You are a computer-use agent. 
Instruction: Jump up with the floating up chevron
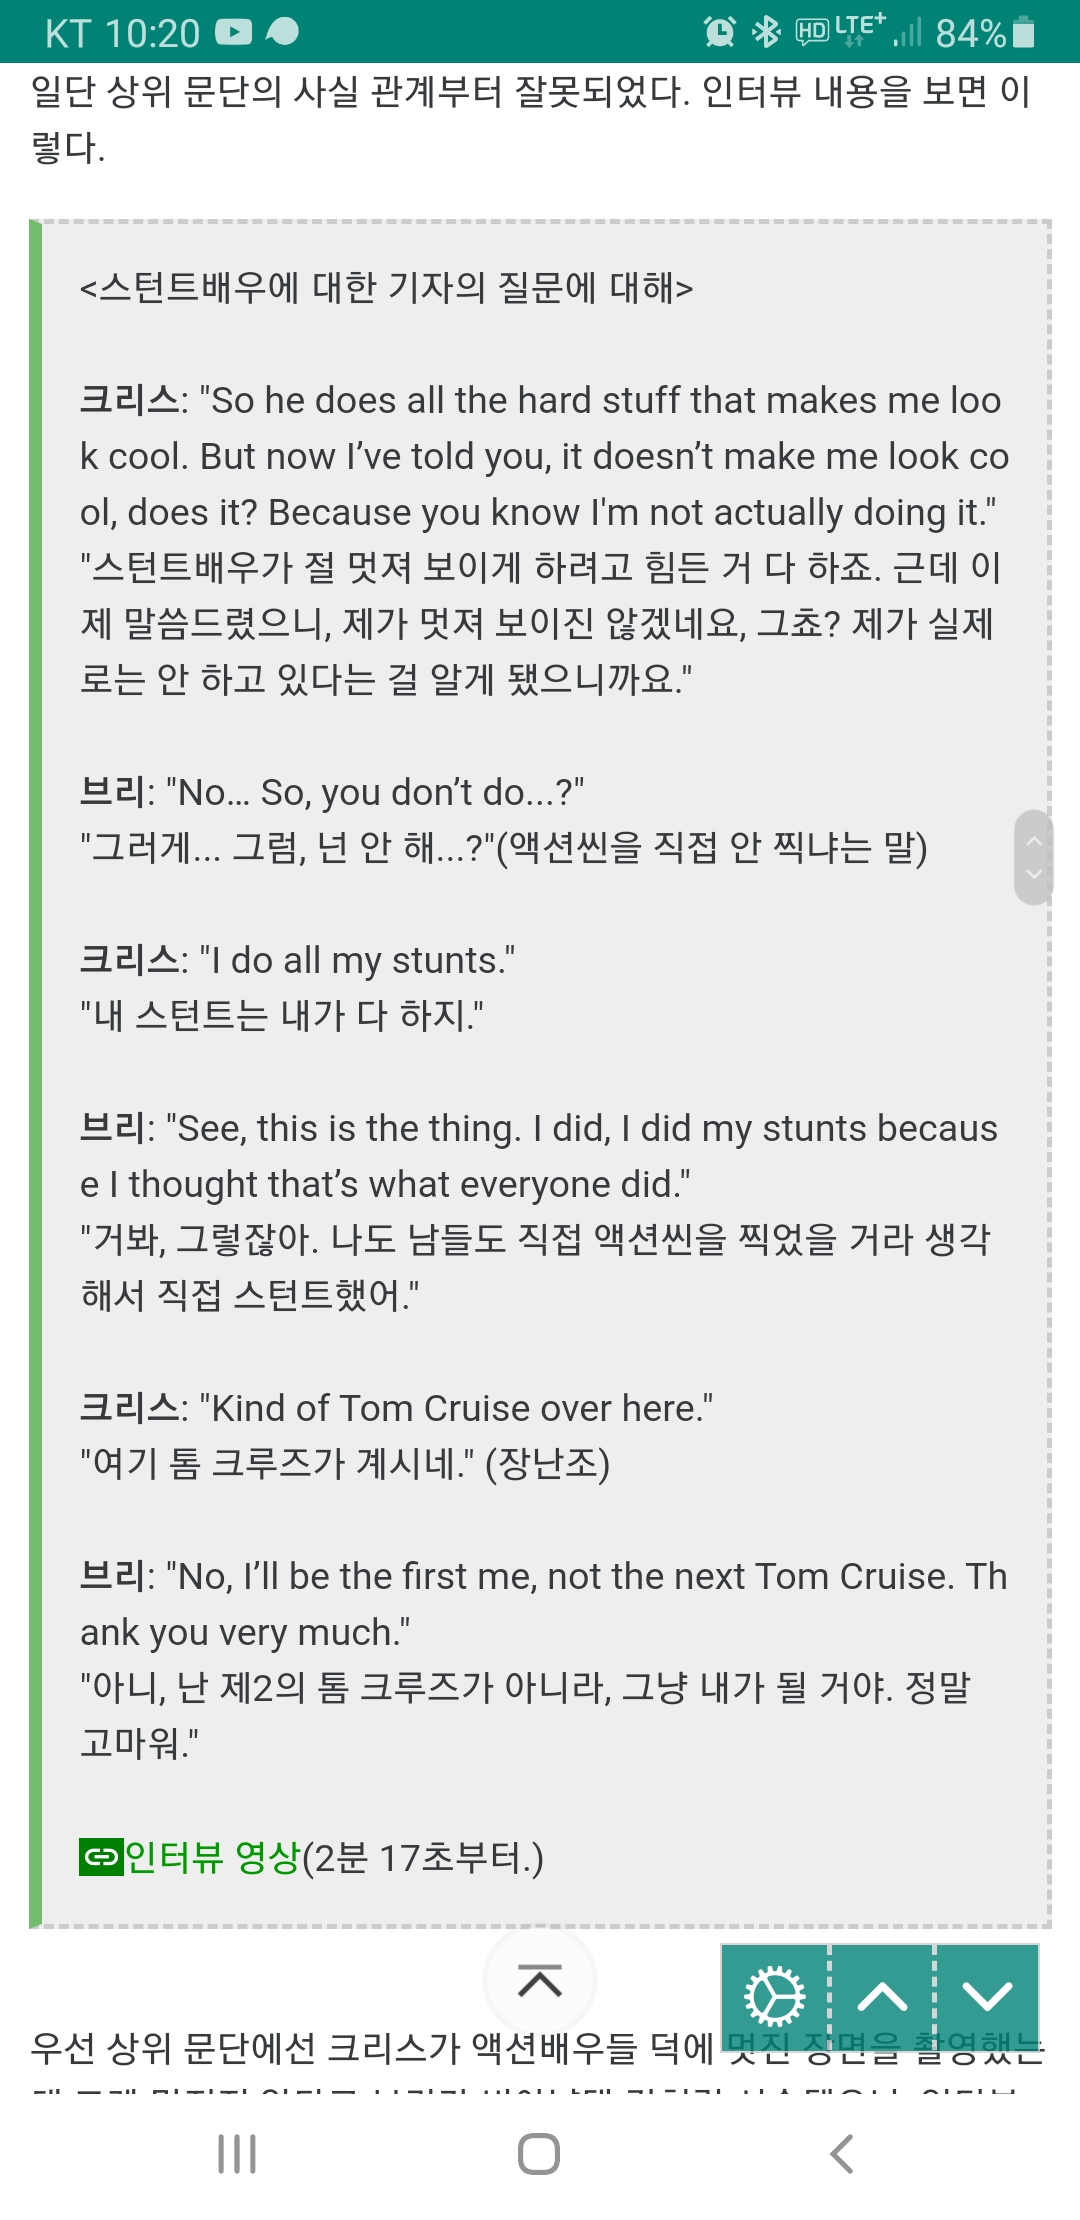[882, 1997]
